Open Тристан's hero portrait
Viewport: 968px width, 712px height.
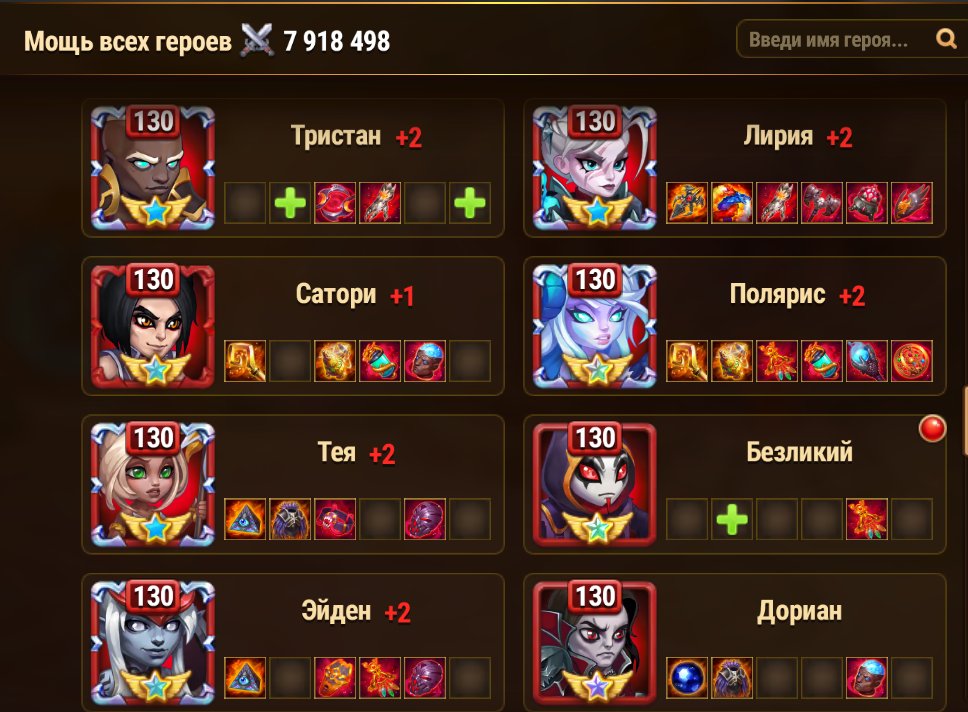(153, 167)
